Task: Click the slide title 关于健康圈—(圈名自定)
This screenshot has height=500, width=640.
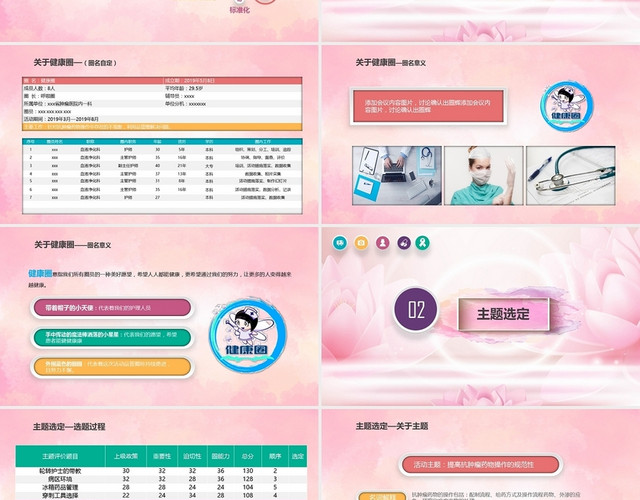Action: point(76,62)
